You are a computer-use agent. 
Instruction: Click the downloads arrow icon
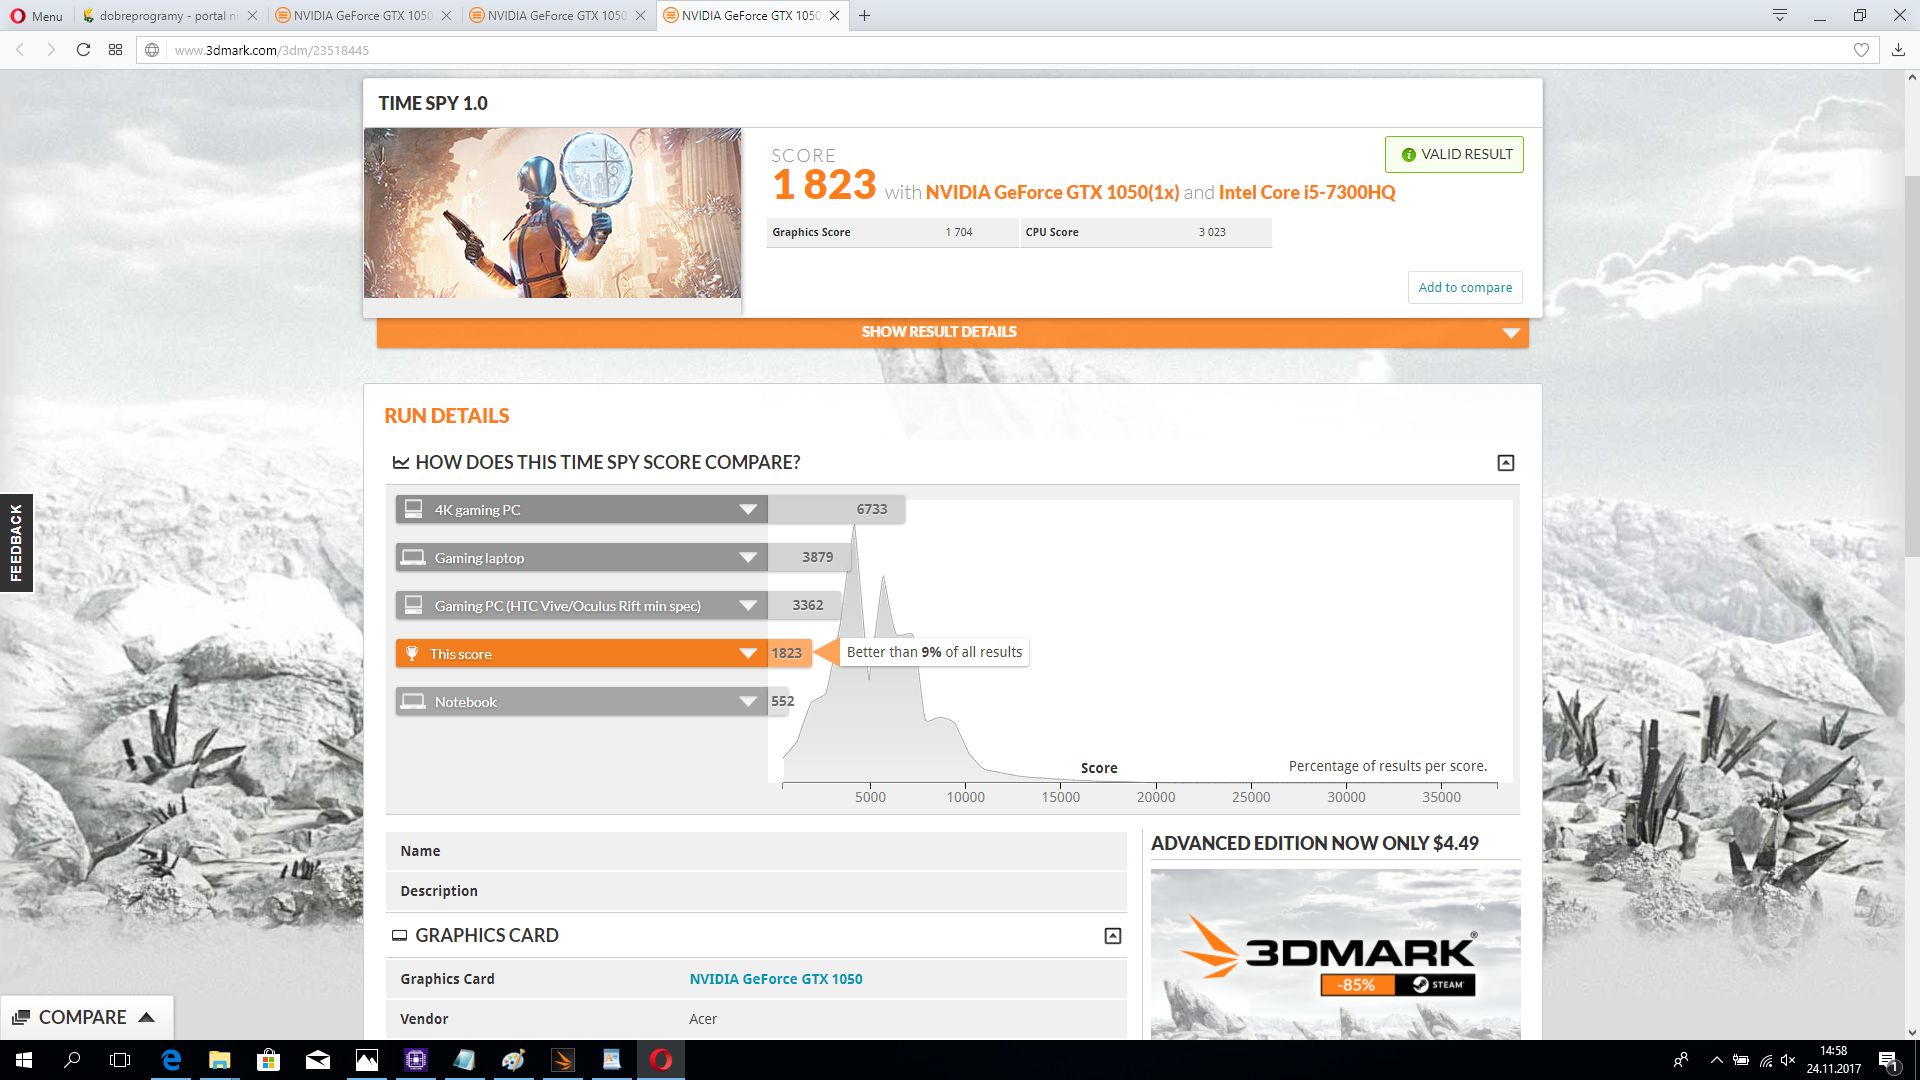pyautogui.click(x=1898, y=50)
